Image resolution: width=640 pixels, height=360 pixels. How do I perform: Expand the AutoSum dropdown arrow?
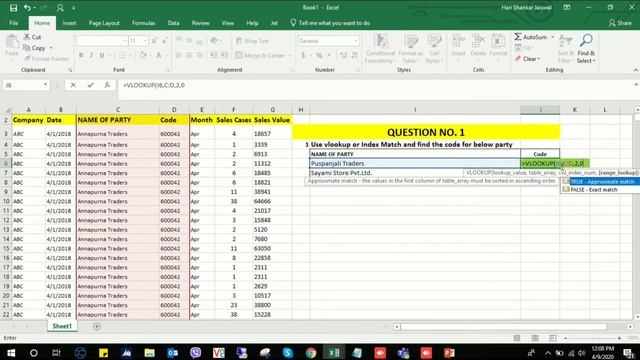(553, 37)
